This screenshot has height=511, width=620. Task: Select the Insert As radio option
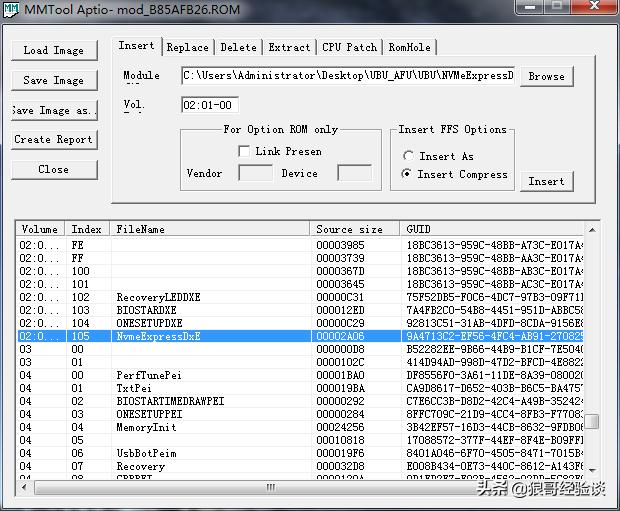(x=408, y=157)
